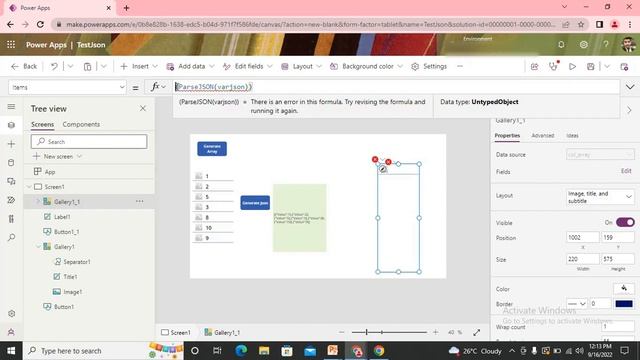Image resolution: width=640 pixels, height=360 pixels.
Task: Expand the formula bar chevron
Action: [x=630, y=87]
